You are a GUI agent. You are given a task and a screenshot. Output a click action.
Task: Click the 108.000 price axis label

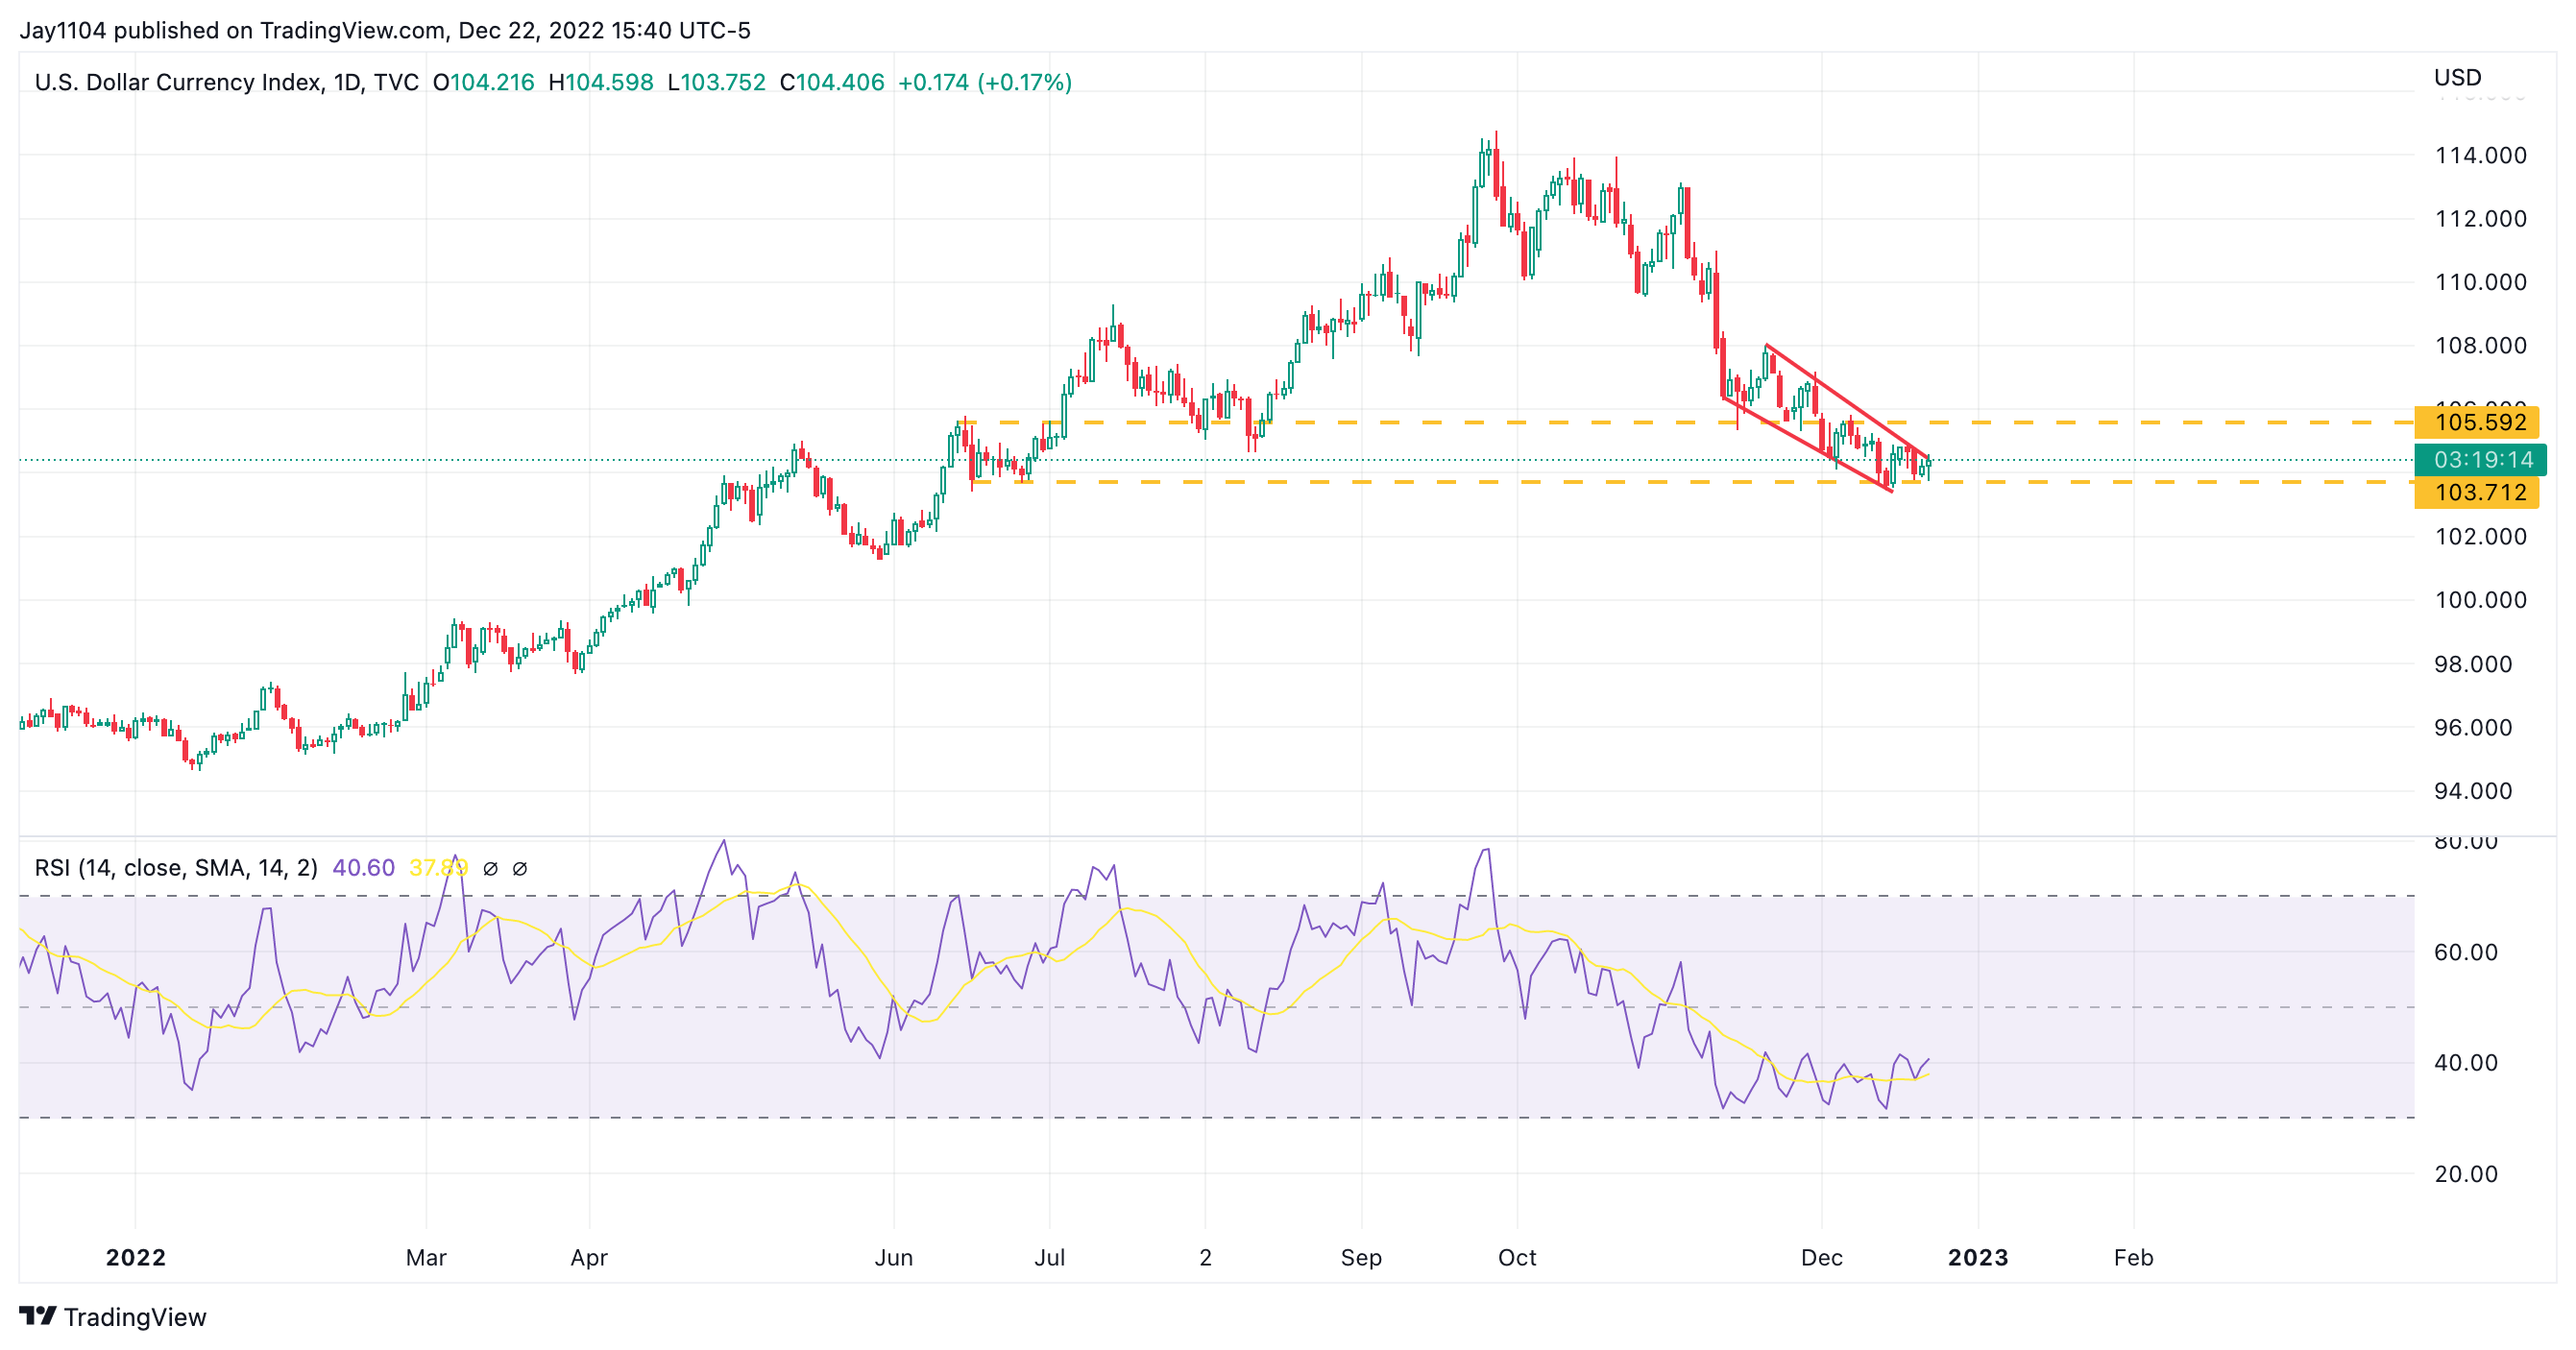coord(2480,346)
